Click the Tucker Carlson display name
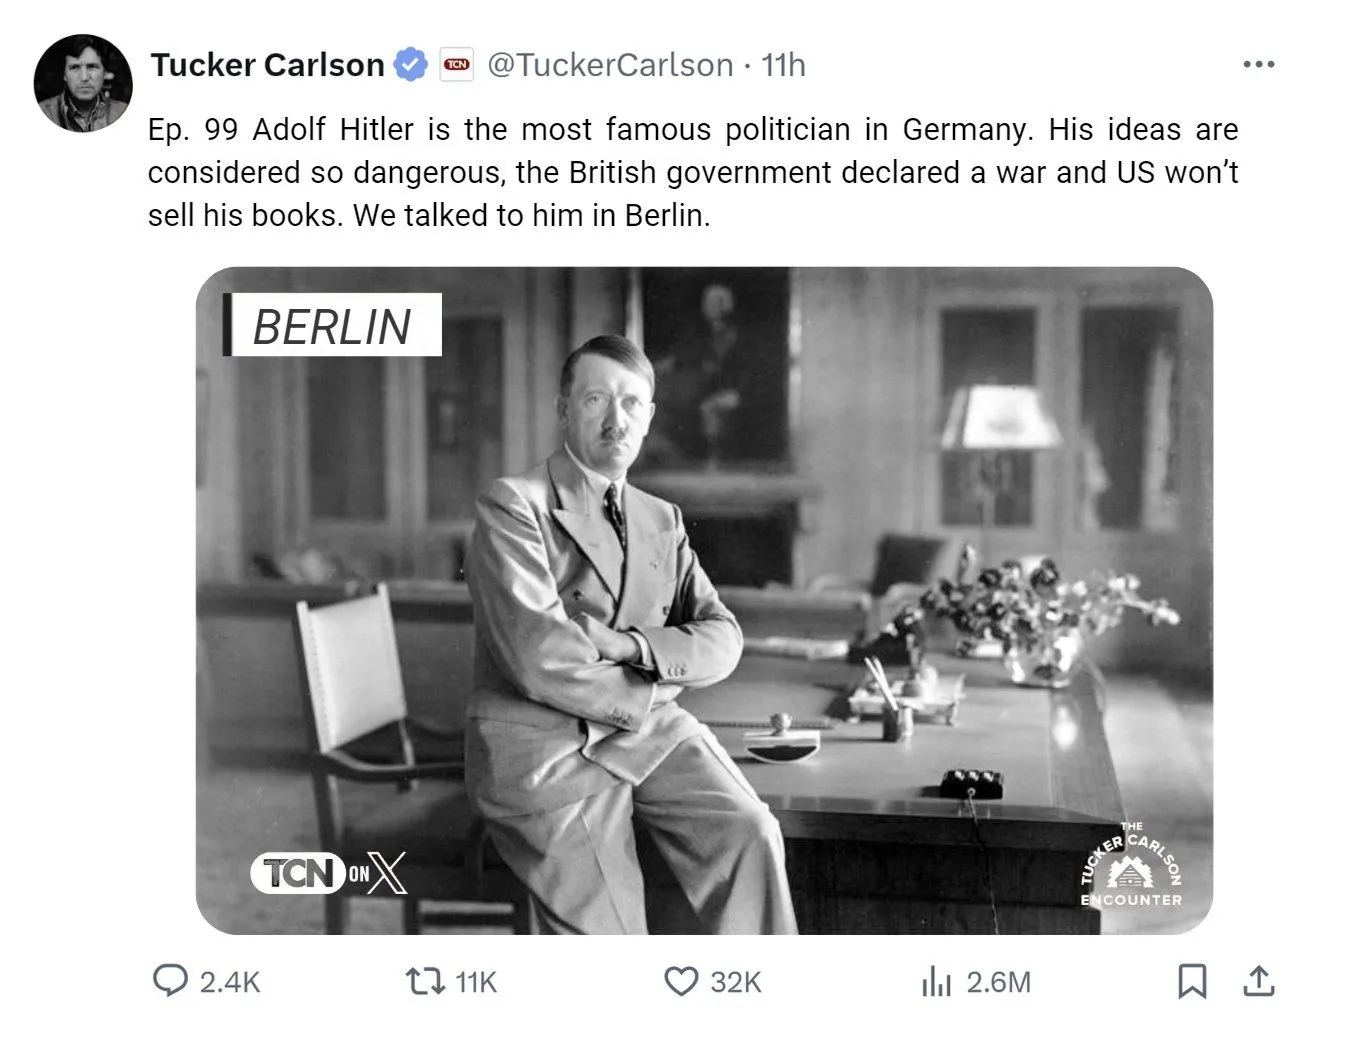The image size is (1362, 1038). click(267, 65)
